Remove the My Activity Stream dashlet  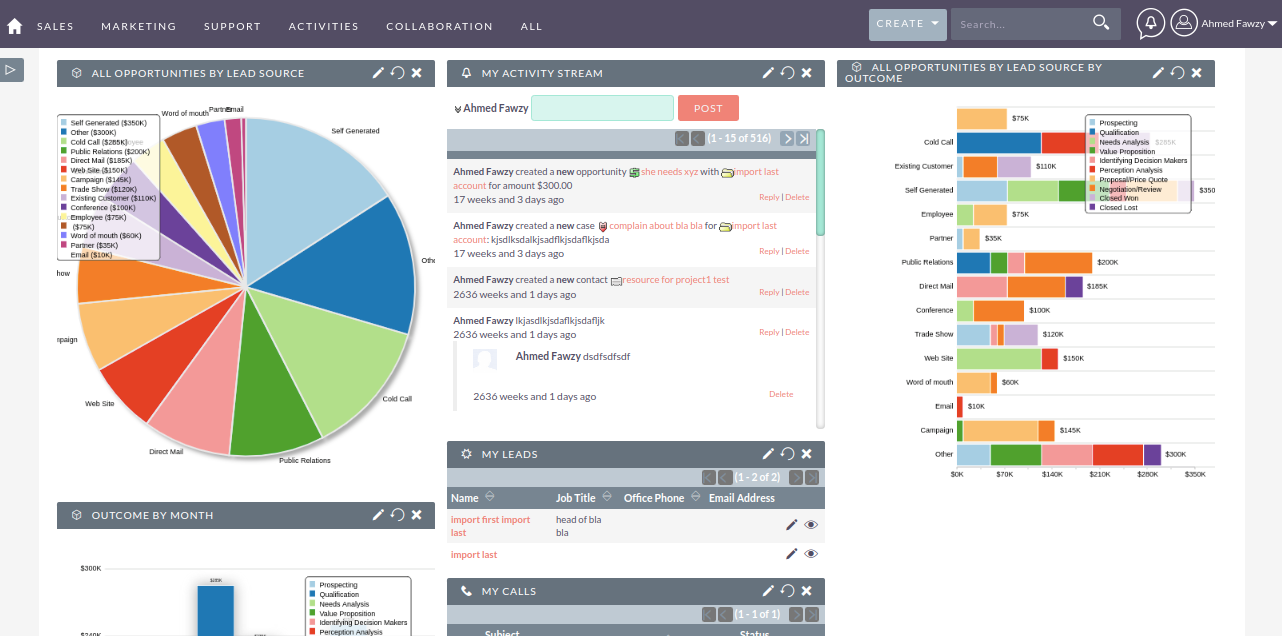tap(806, 73)
